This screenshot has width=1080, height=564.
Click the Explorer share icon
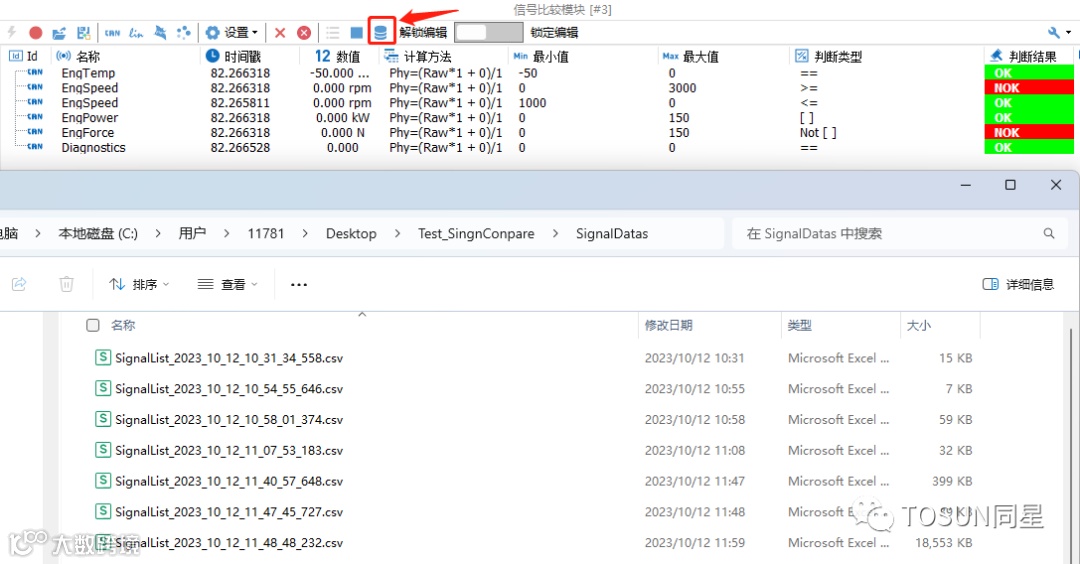point(19,284)
